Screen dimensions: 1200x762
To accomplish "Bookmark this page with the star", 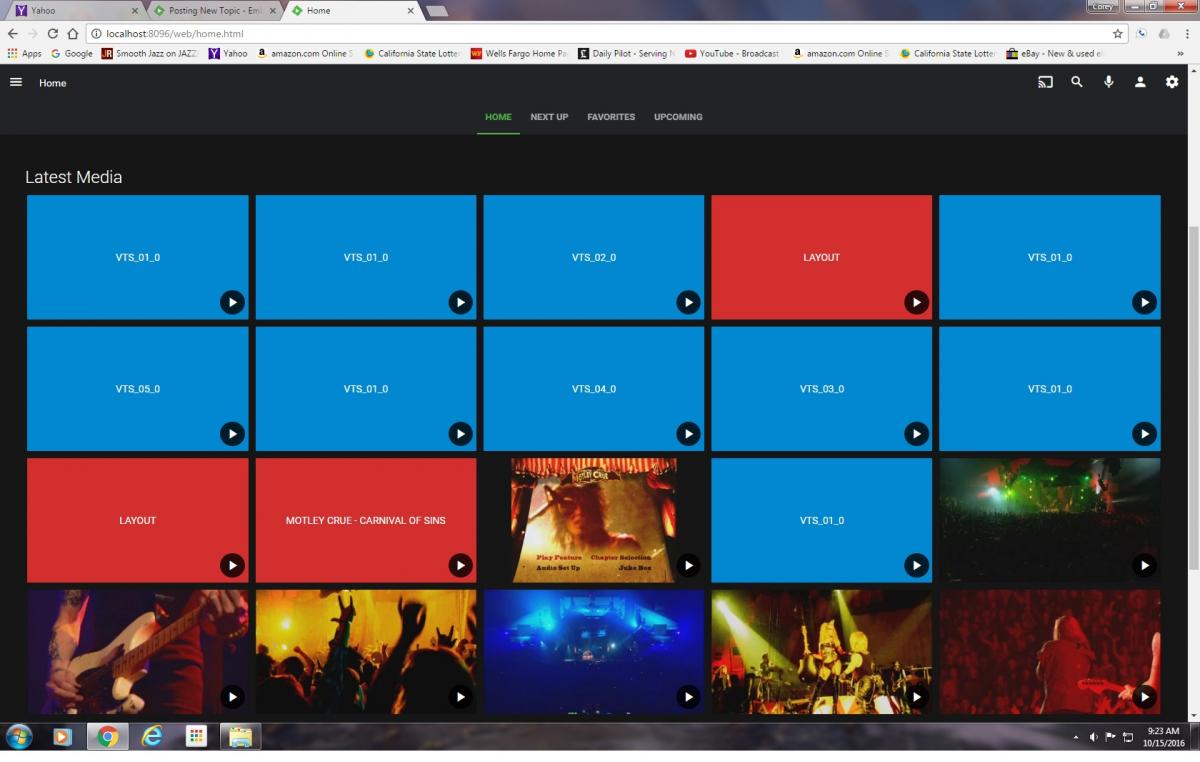I will pos(1117,33).
